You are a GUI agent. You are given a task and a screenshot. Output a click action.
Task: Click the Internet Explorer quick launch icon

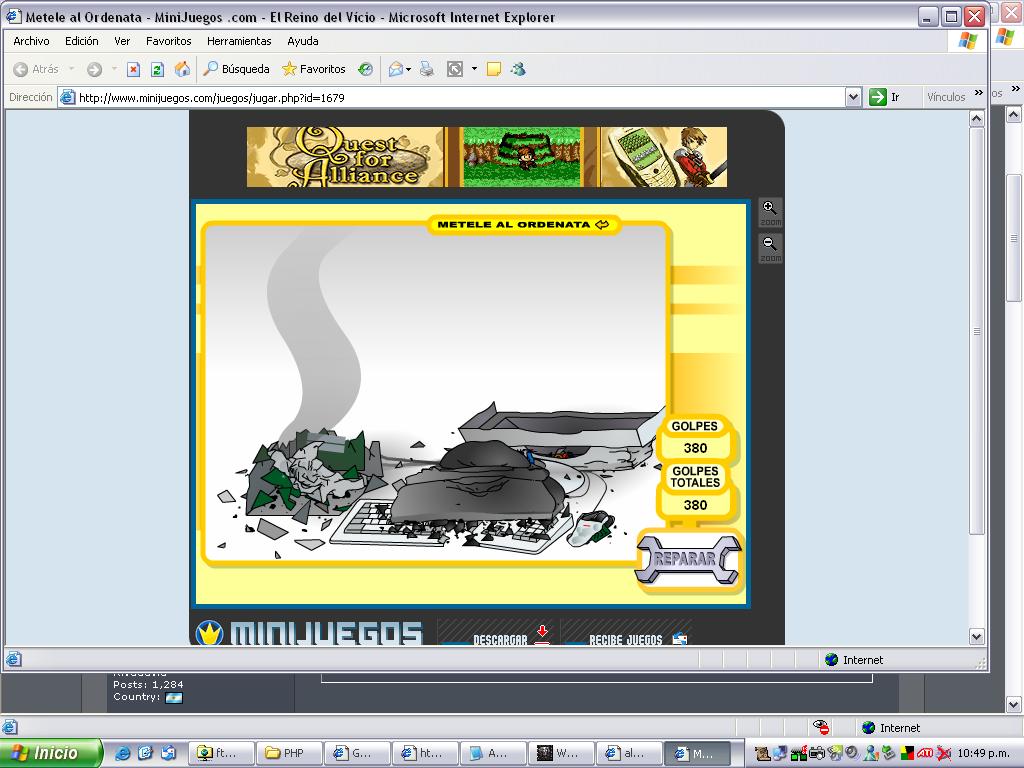[122, 753]
